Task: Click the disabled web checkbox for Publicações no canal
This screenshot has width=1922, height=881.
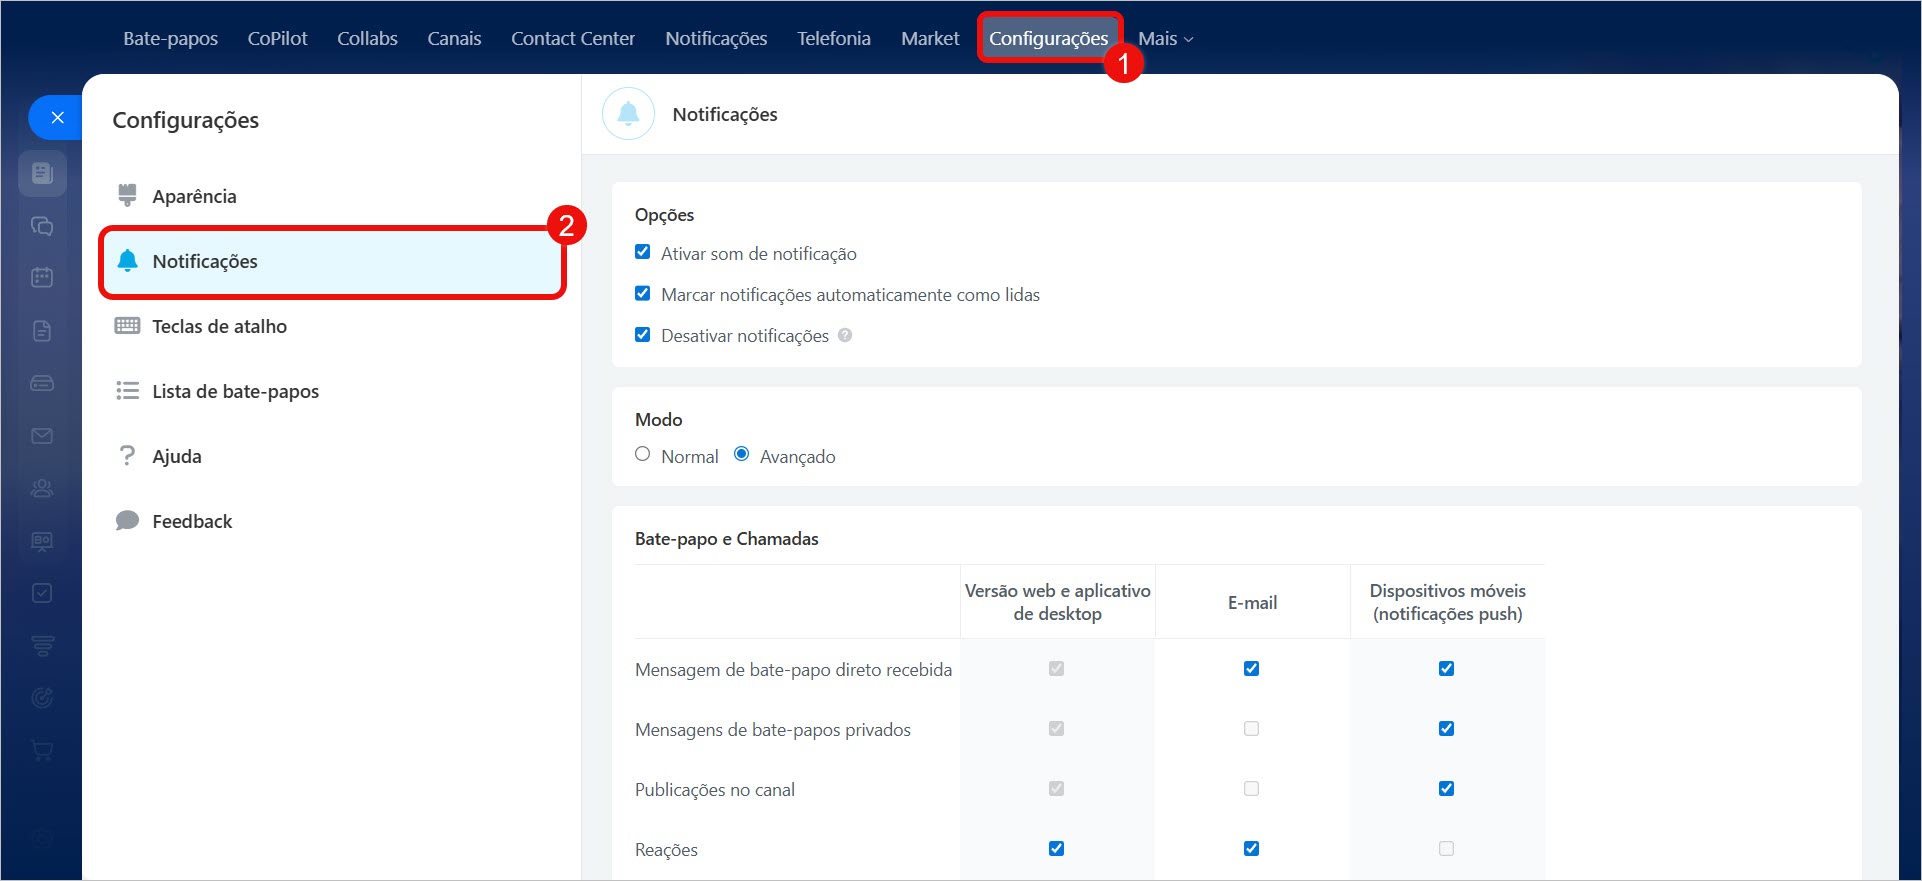Action: pyautogui.click(x=1056, y=788)
